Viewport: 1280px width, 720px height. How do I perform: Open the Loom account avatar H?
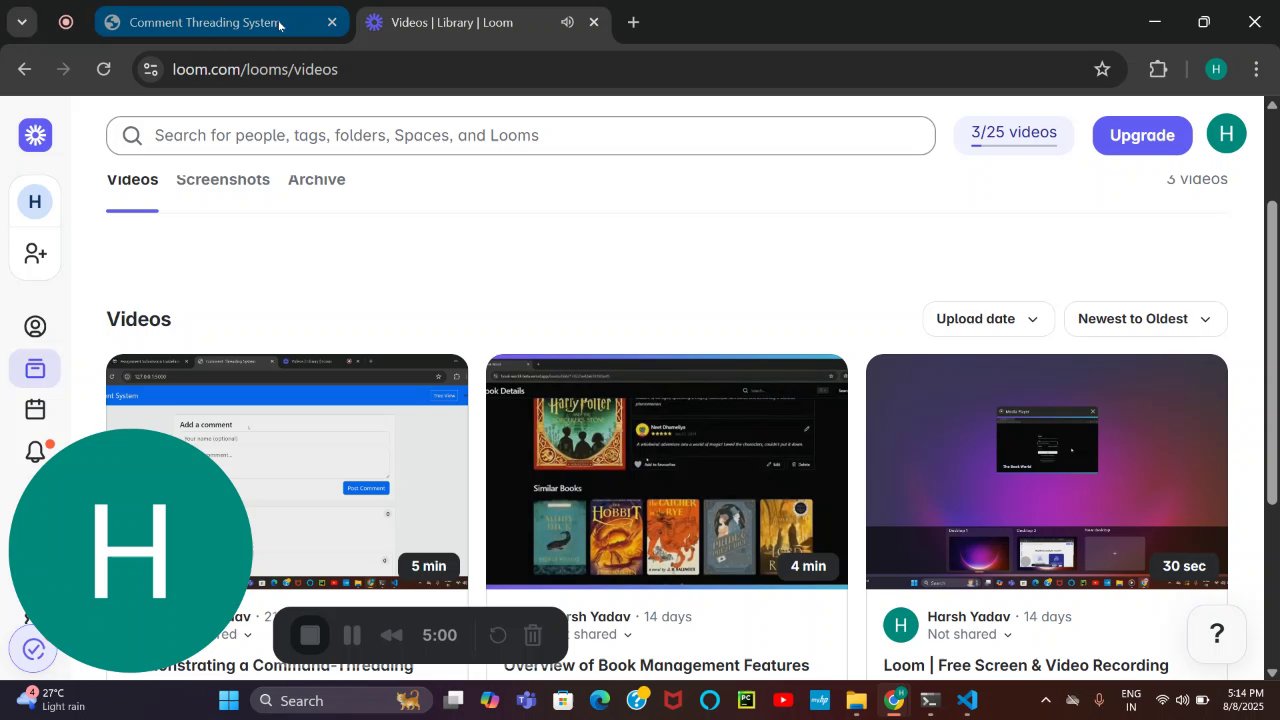[x=1226, y=135]
